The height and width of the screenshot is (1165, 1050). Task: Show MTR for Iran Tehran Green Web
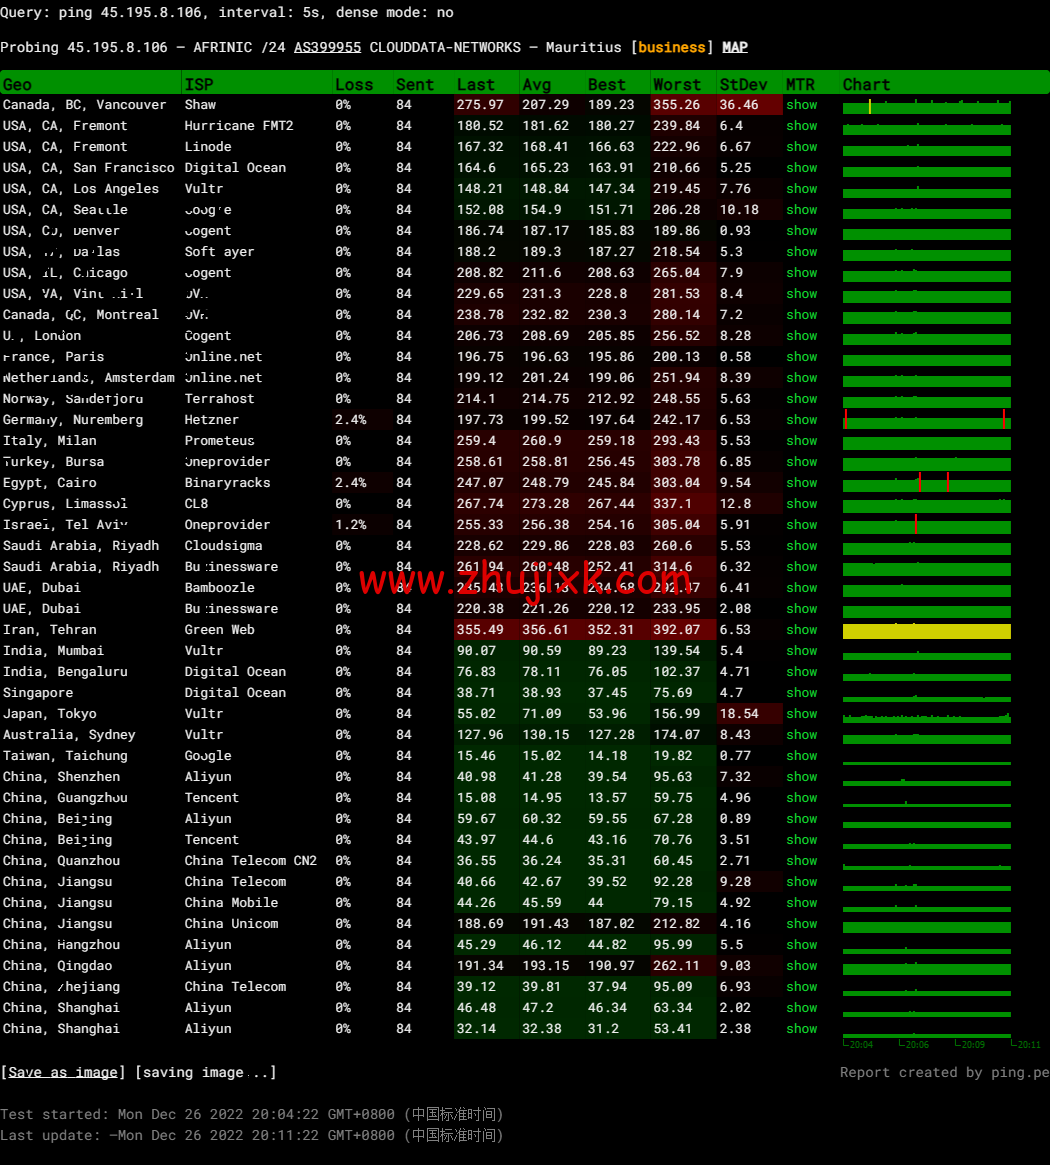[x=801, y=630]
